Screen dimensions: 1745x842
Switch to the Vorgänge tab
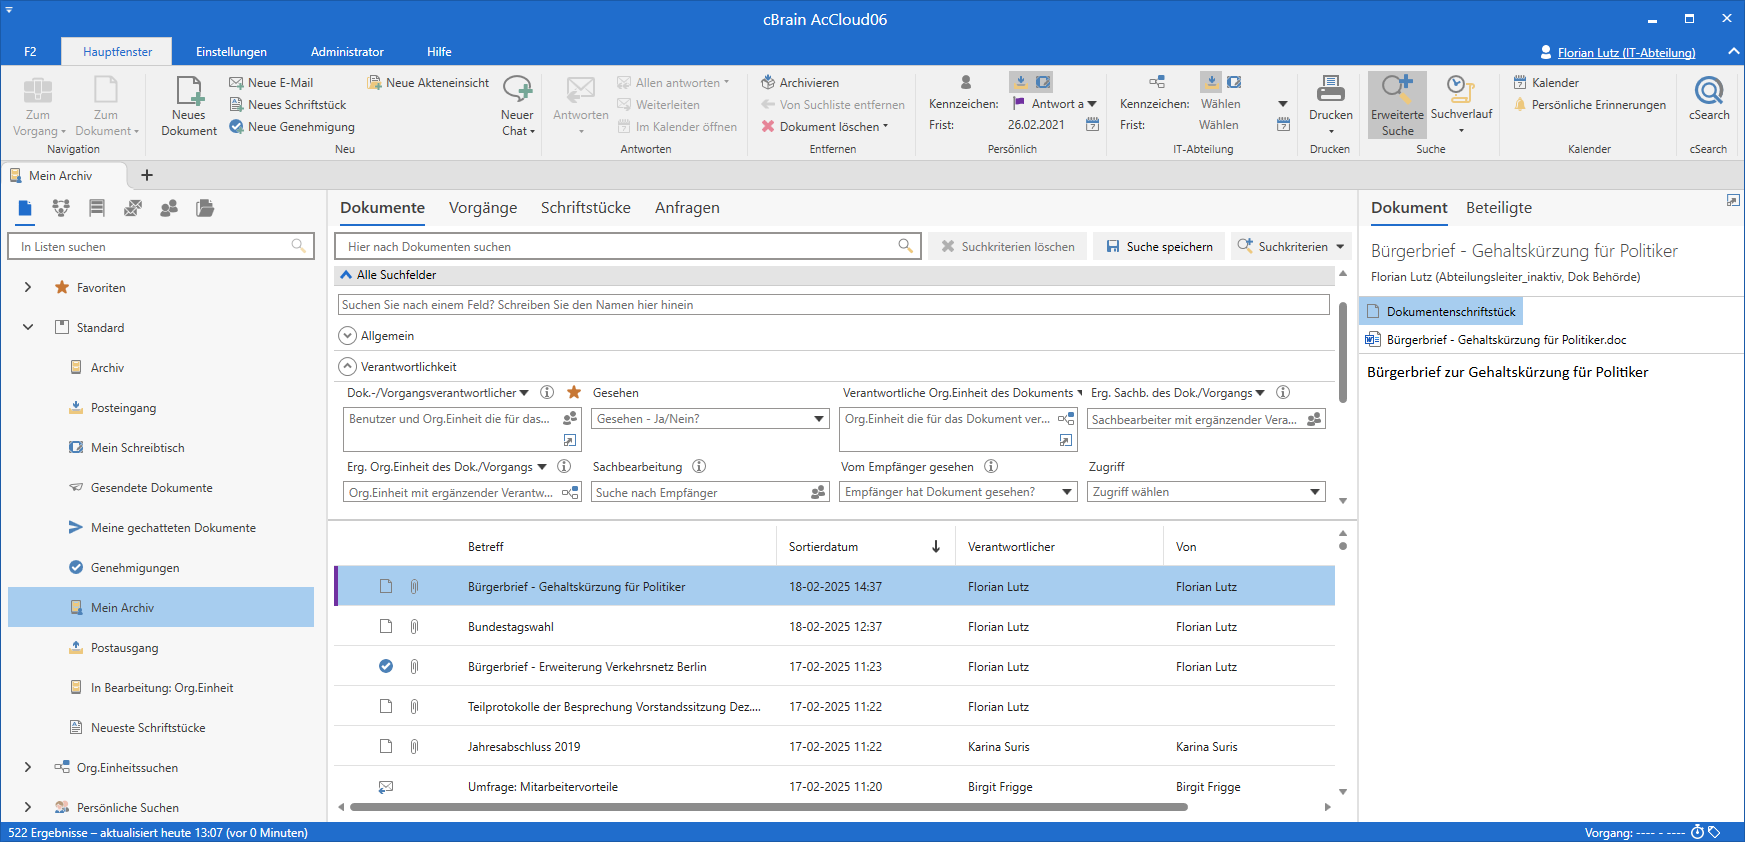point(483,208)
